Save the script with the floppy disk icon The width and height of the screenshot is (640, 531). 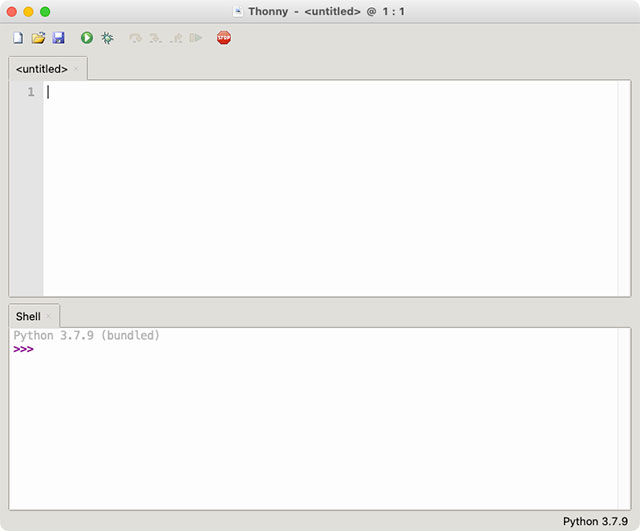[58, 38]
